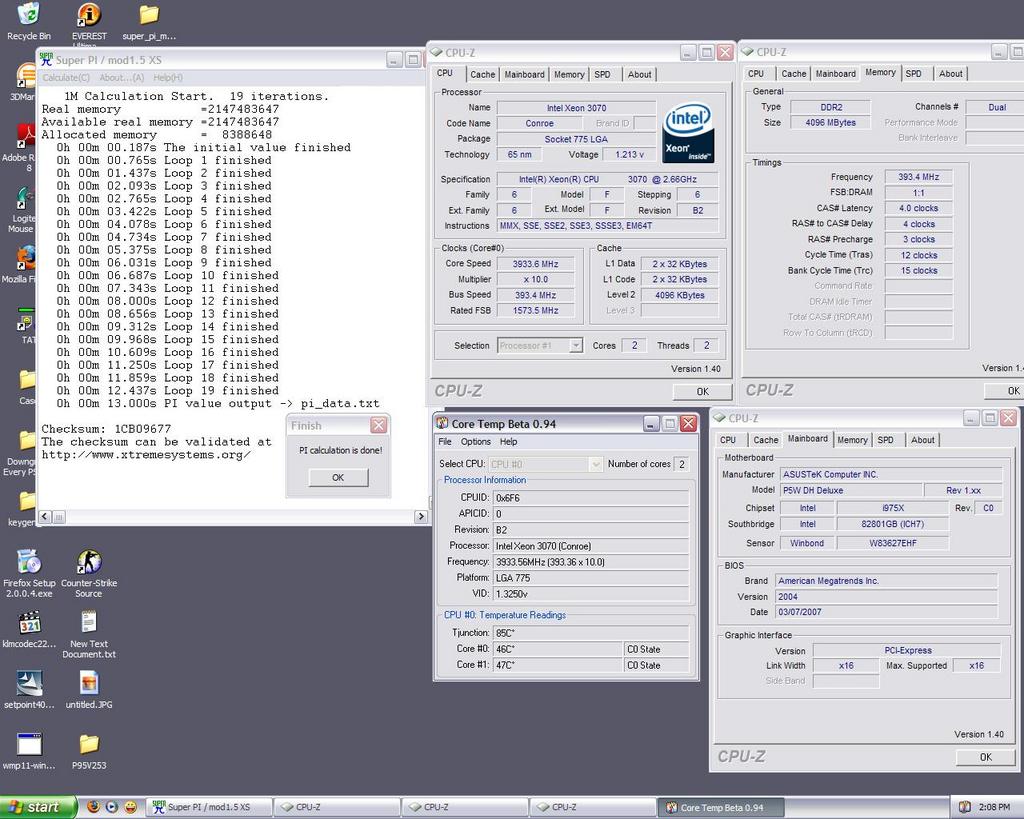Click the P5W DH Deluxe model field
1024x819 pixels.
(x=851, y=490)
